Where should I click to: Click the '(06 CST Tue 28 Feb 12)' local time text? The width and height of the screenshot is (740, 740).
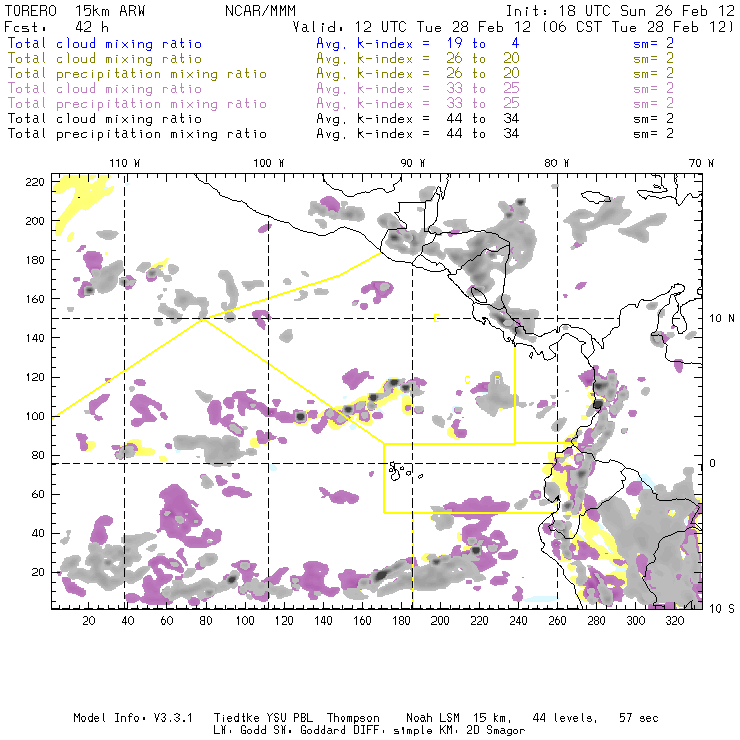pos(638,27)
